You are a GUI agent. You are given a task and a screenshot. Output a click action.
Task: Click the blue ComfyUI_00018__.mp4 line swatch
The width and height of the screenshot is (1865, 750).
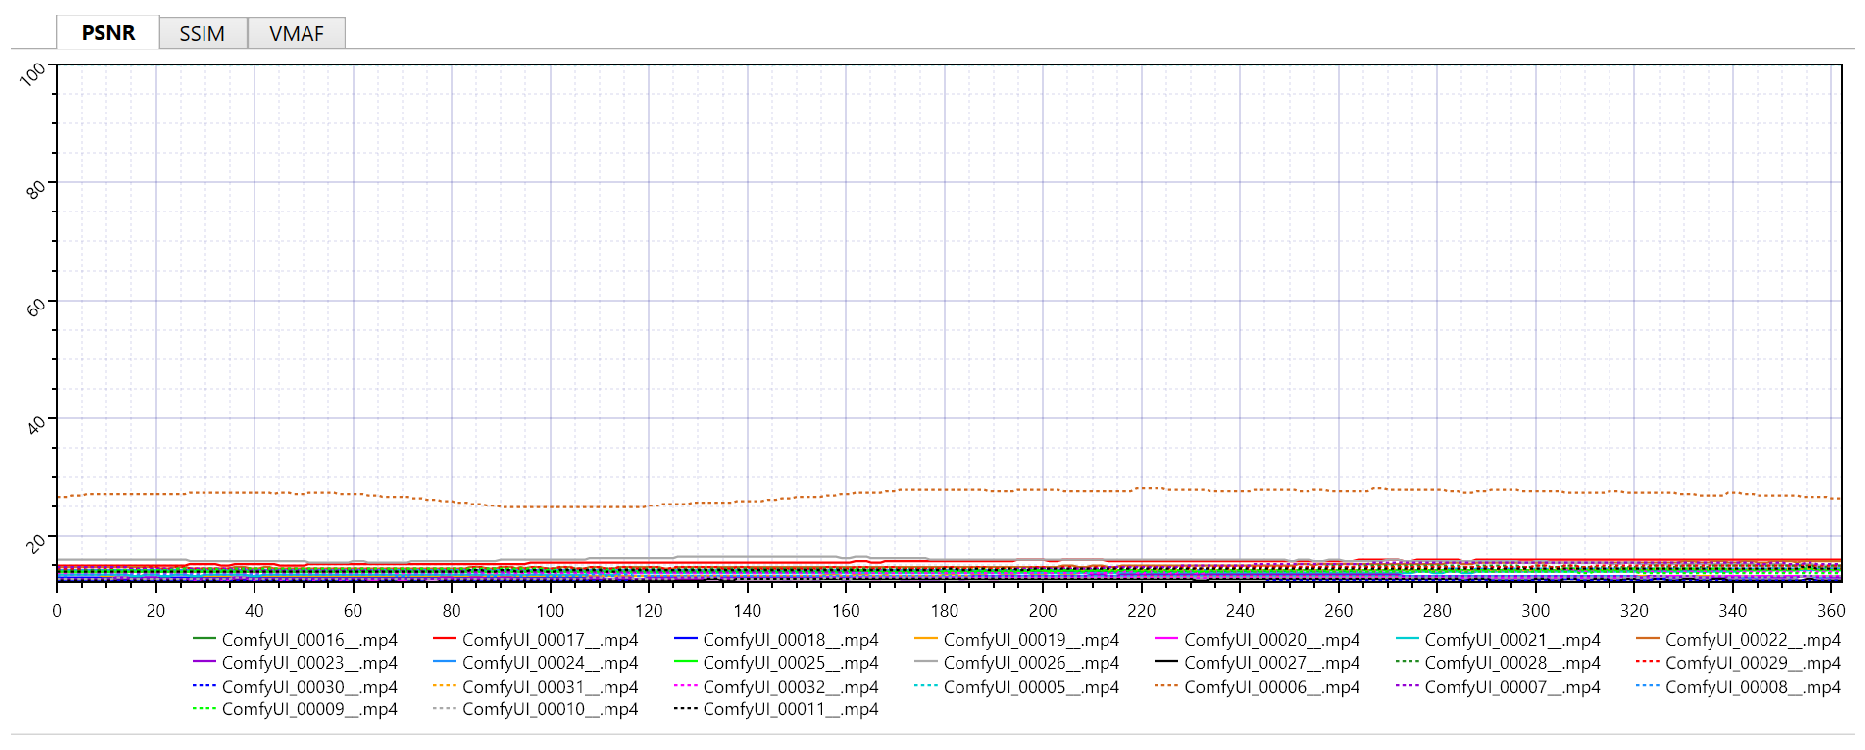pos(686,639)
